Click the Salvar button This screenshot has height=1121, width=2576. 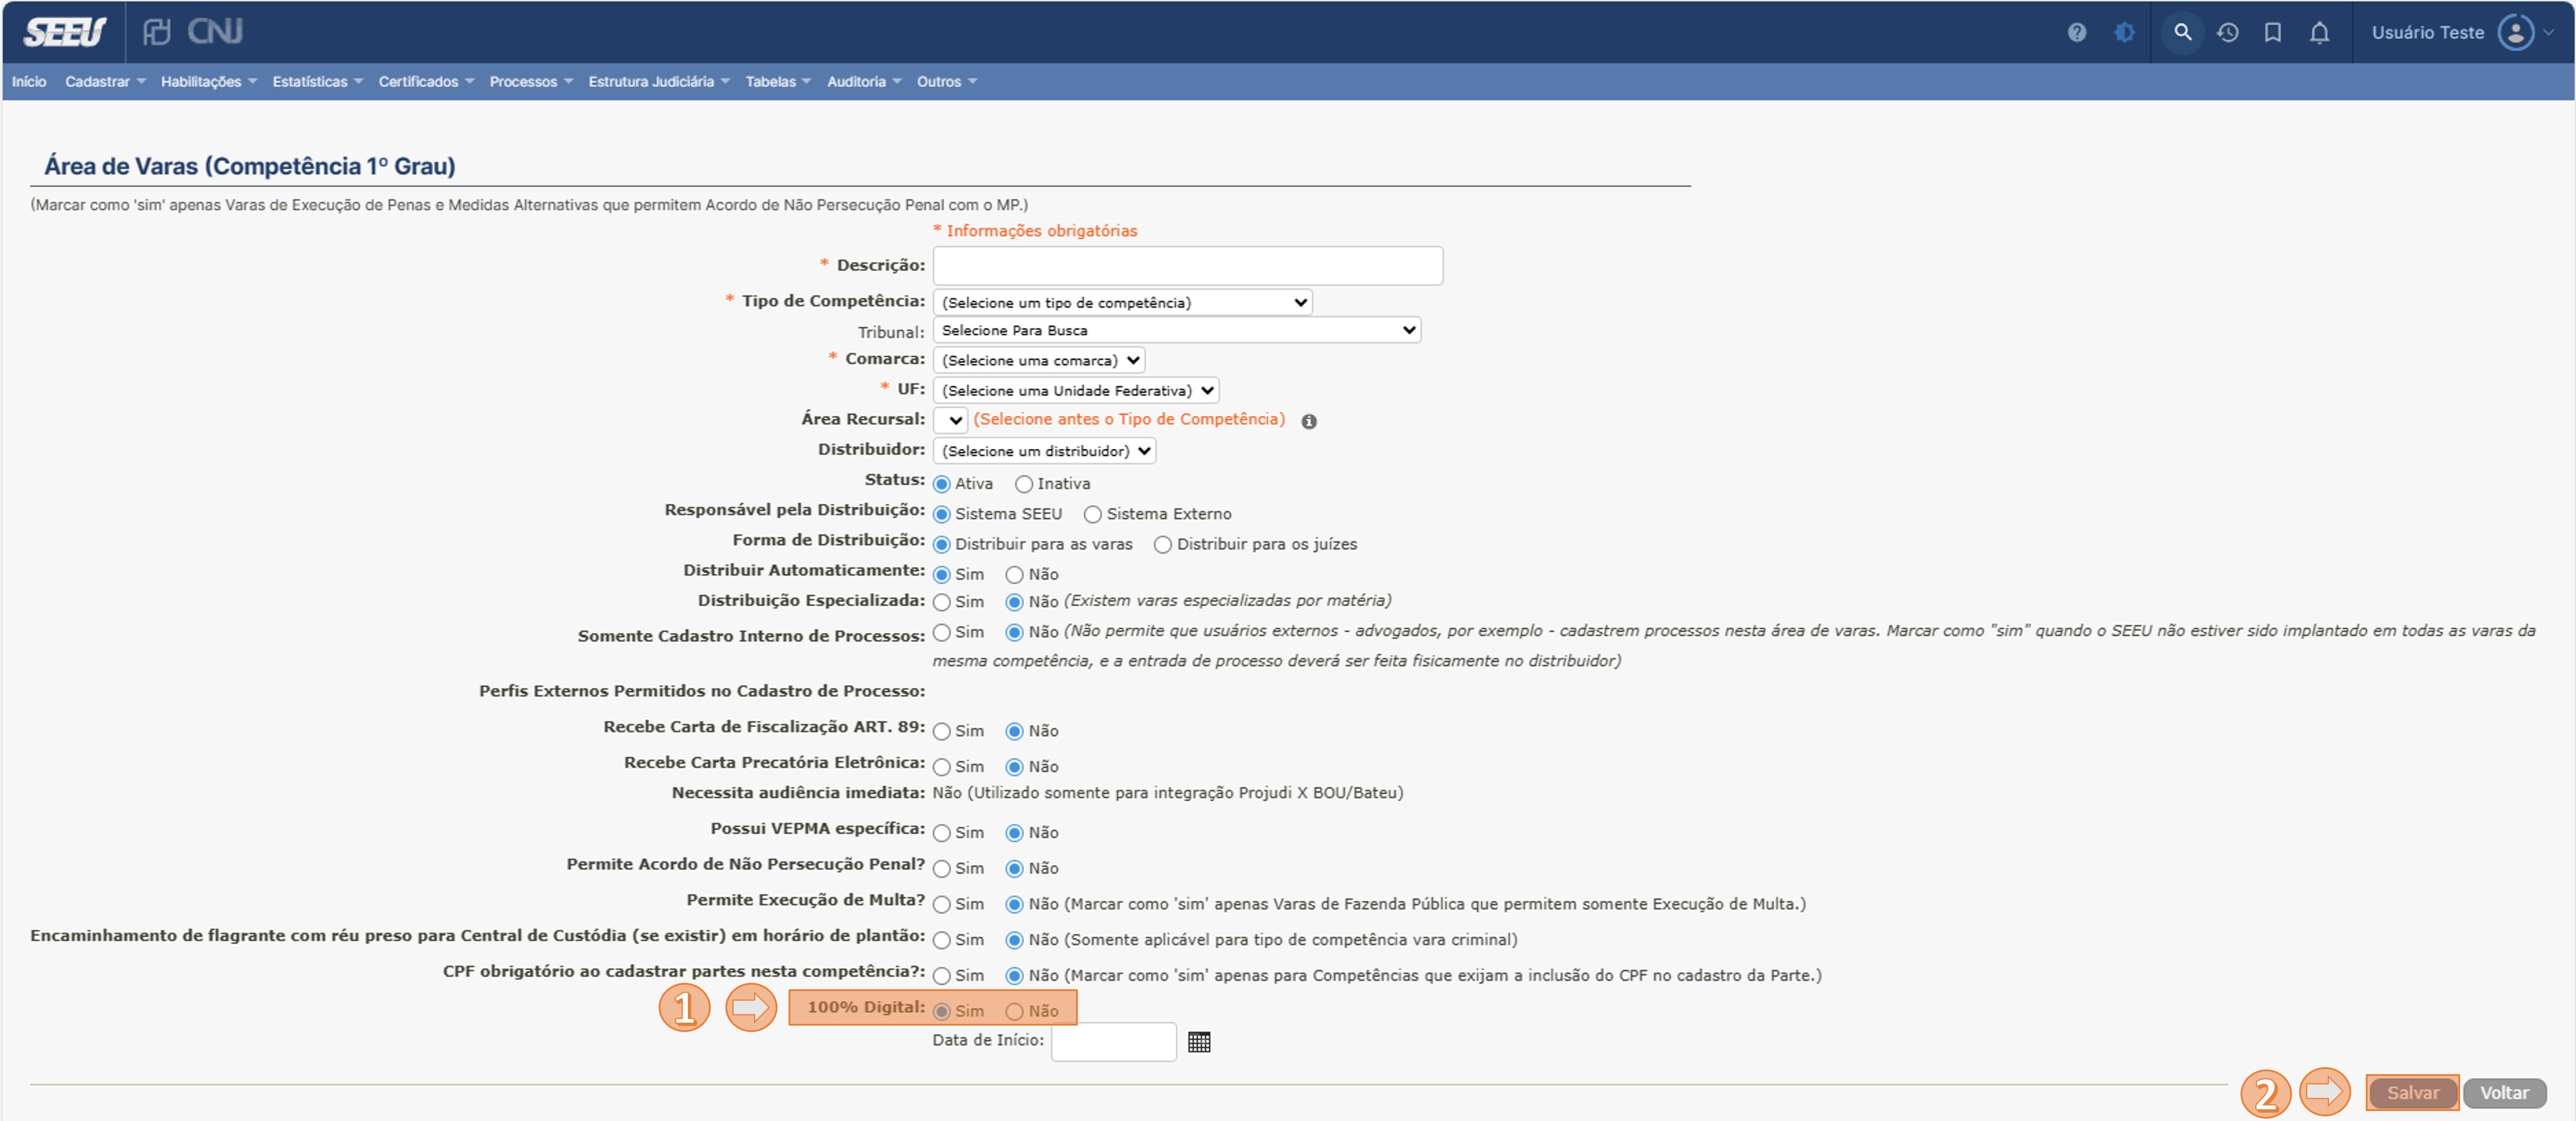click(2412, 1093)
